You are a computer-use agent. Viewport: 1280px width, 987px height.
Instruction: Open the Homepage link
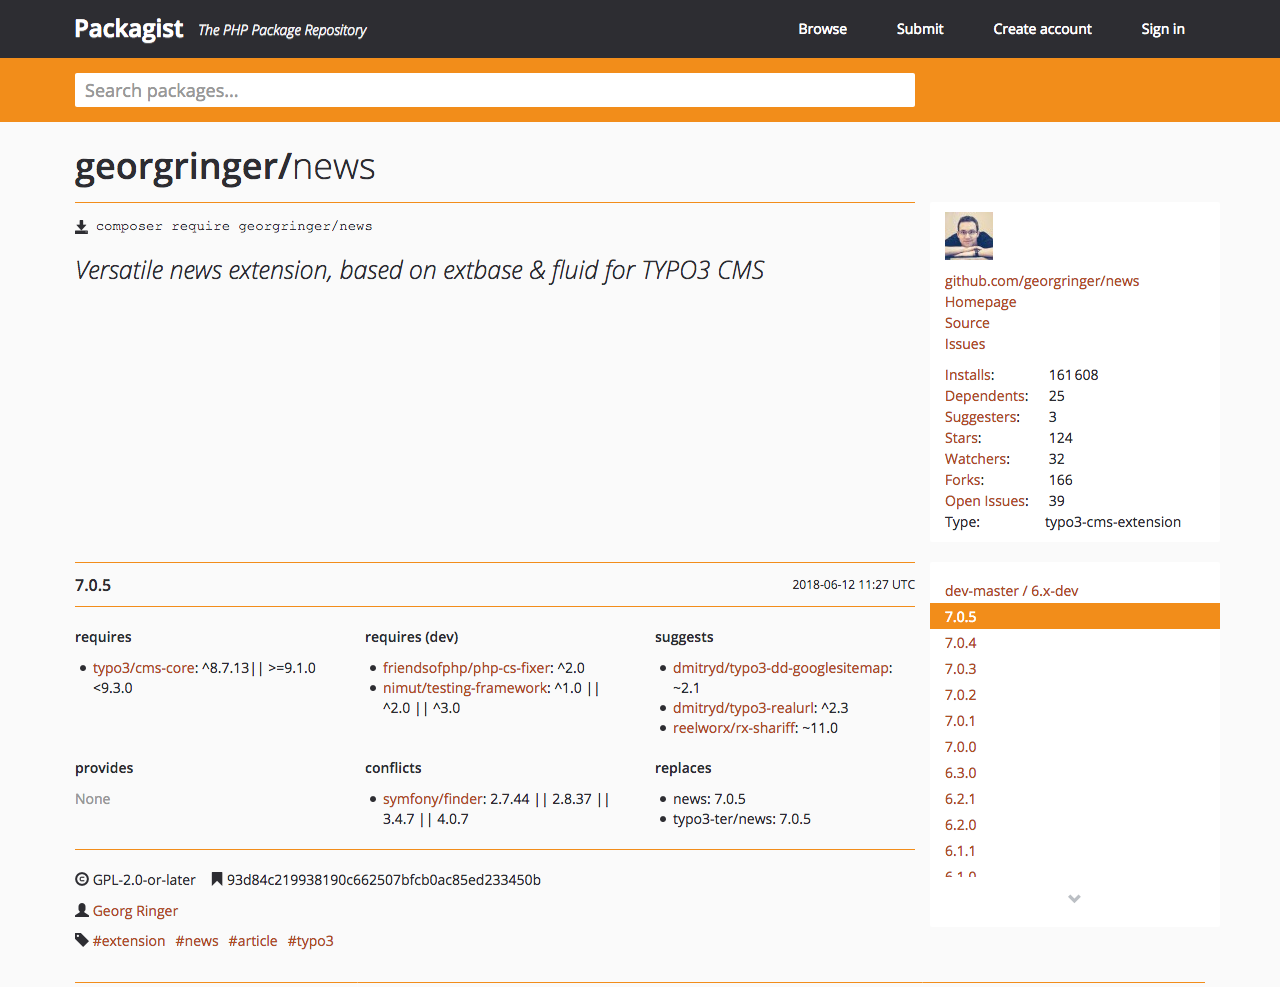[980, 302]
